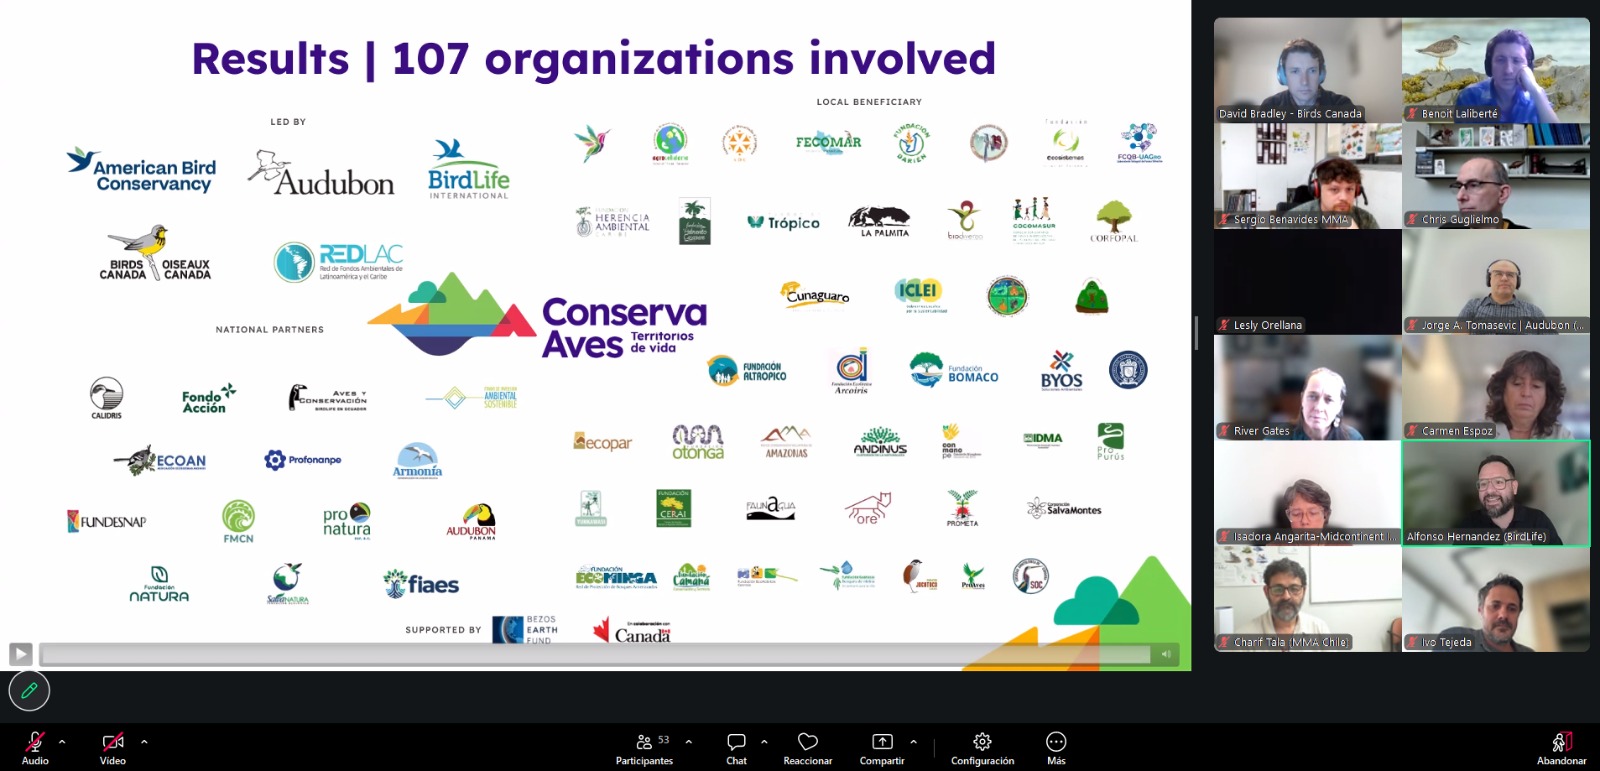Expand the Video options arrow
This screenshot has width=1600, height=771.
coord(144,742)
